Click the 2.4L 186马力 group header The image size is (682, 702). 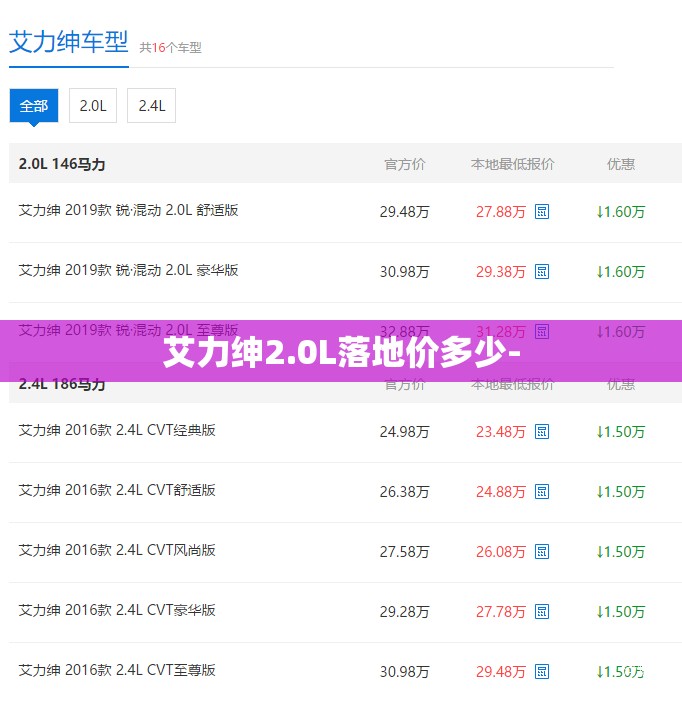[62, 385]
